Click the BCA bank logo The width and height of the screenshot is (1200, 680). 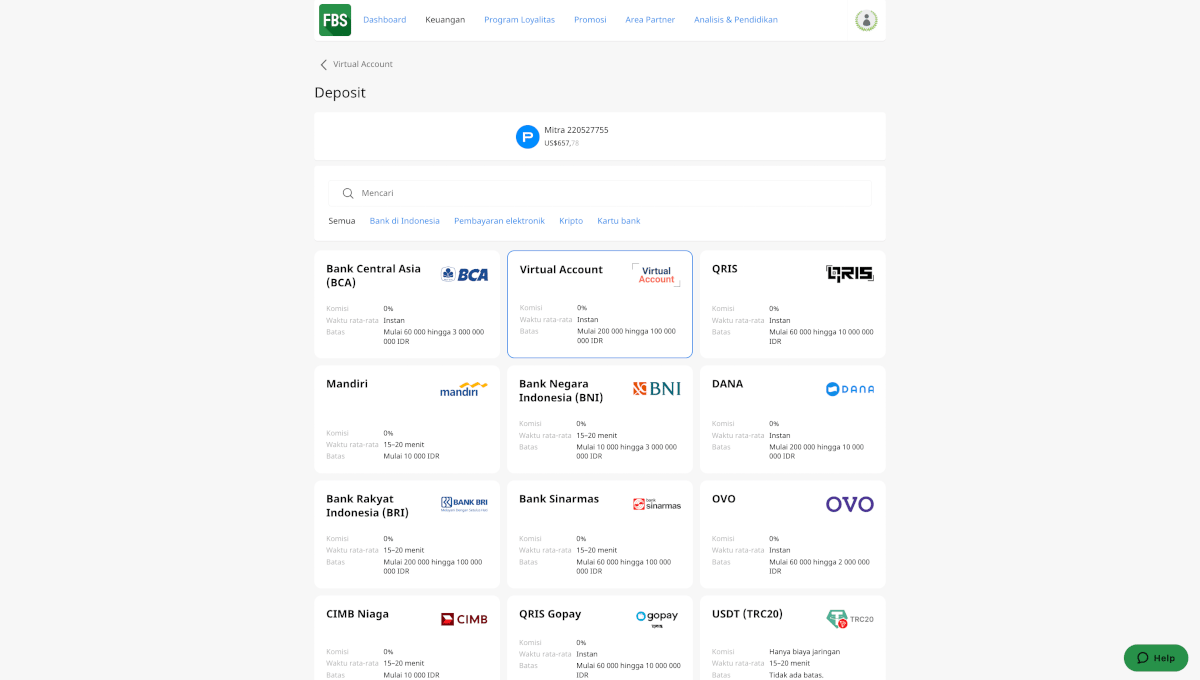(x=465, y=275)
